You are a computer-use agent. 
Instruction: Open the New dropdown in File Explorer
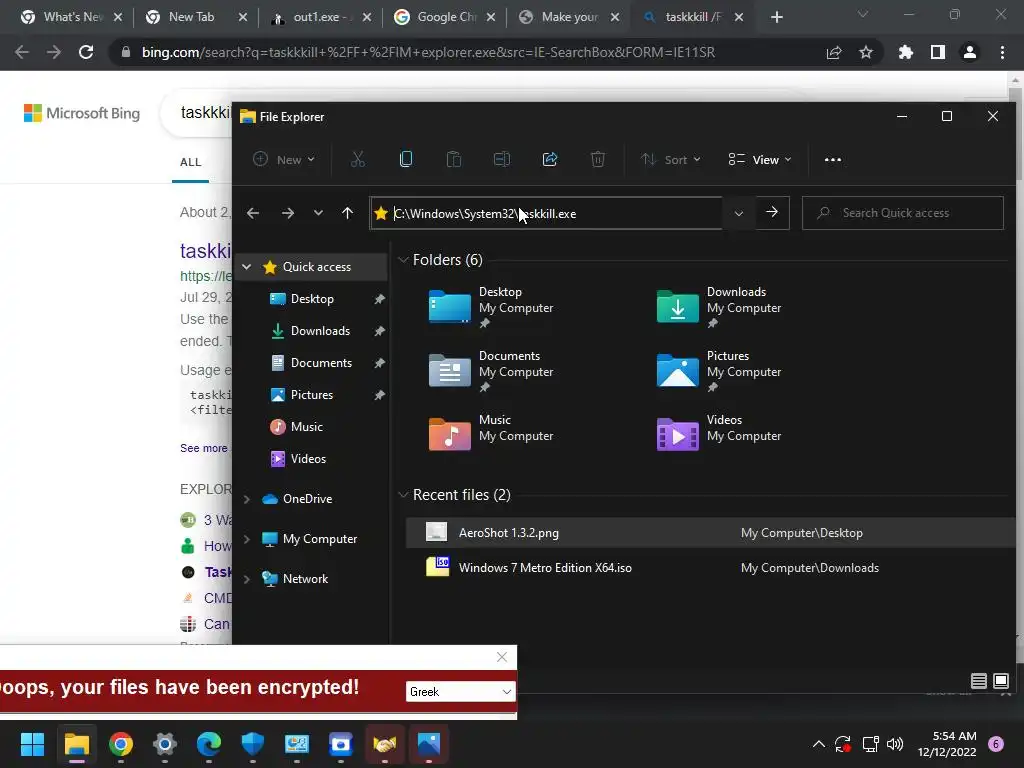[284, 159]
